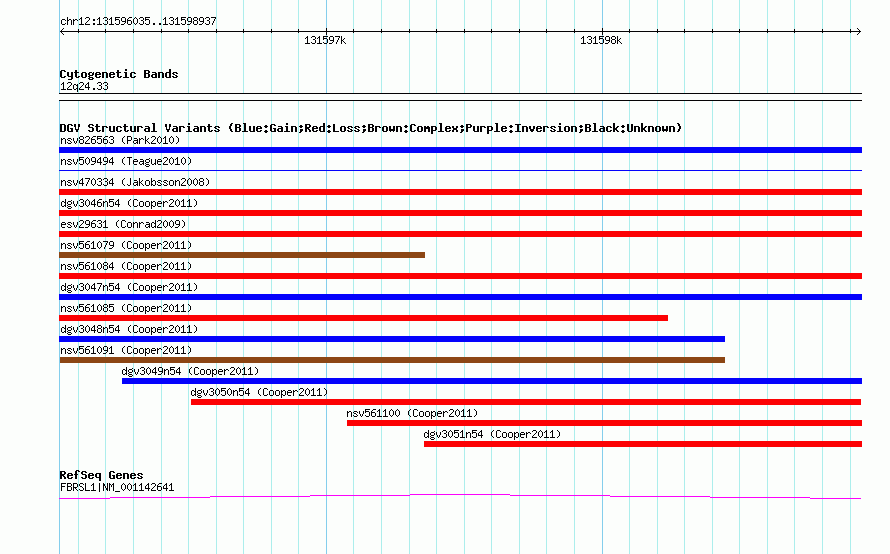
Task: Select the brown nsv561091 complex bar
Action: 392,360
